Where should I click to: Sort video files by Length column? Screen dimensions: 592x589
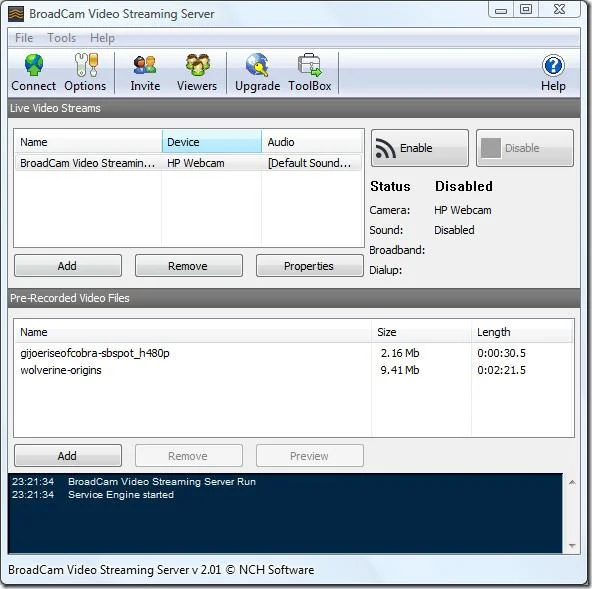tap(522, 332)
